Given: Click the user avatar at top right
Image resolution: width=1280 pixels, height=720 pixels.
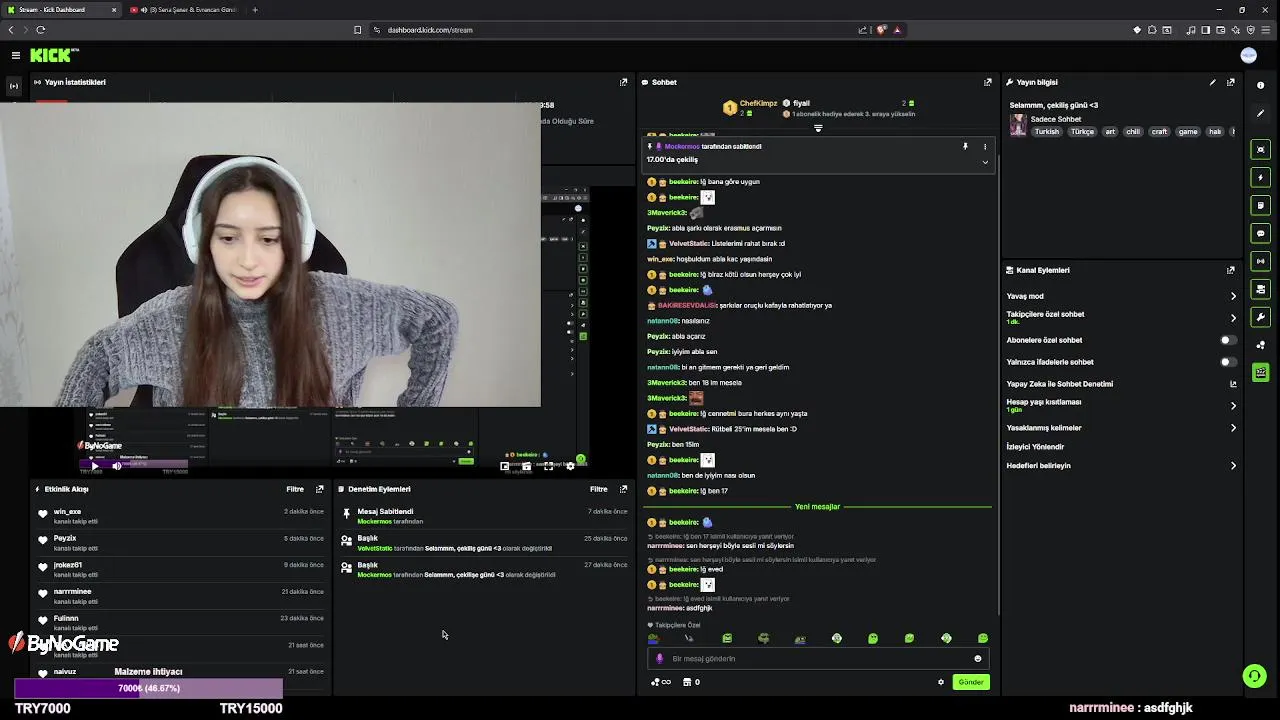Looking at the screenshot, I should tap(1248, 55).
